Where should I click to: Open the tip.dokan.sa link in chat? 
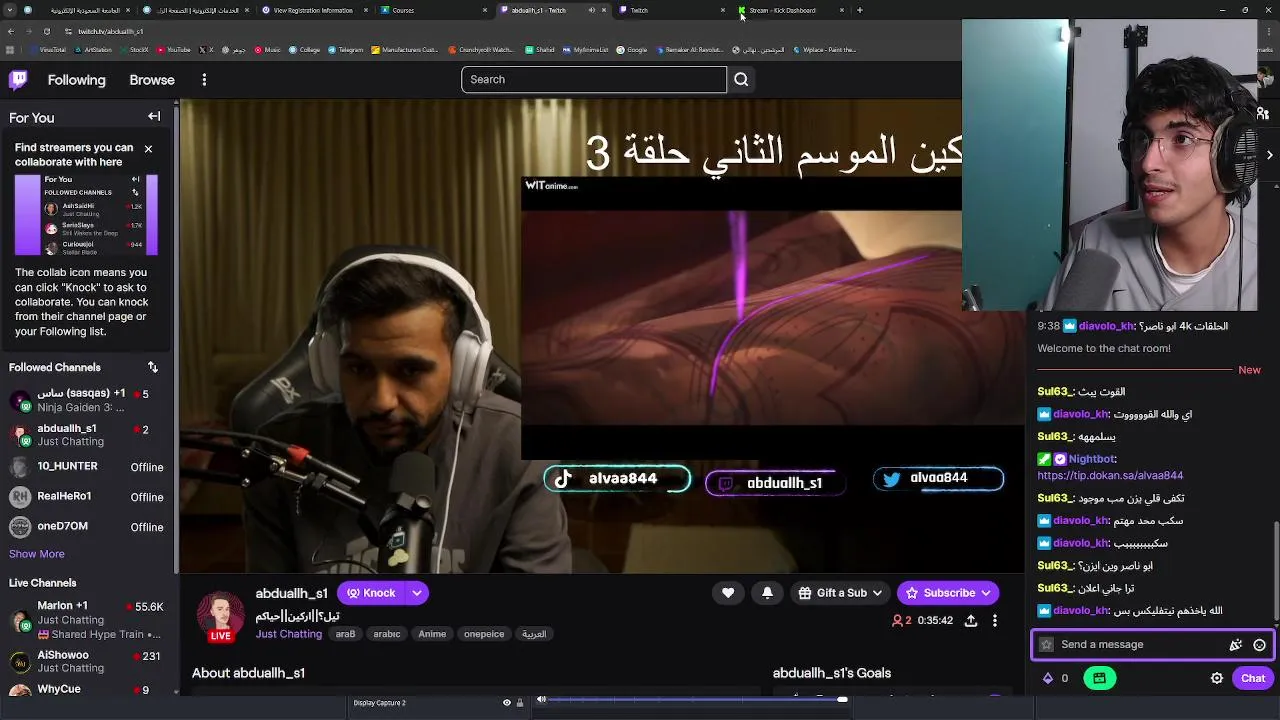pyautogui.click(x=1110, y=476)
